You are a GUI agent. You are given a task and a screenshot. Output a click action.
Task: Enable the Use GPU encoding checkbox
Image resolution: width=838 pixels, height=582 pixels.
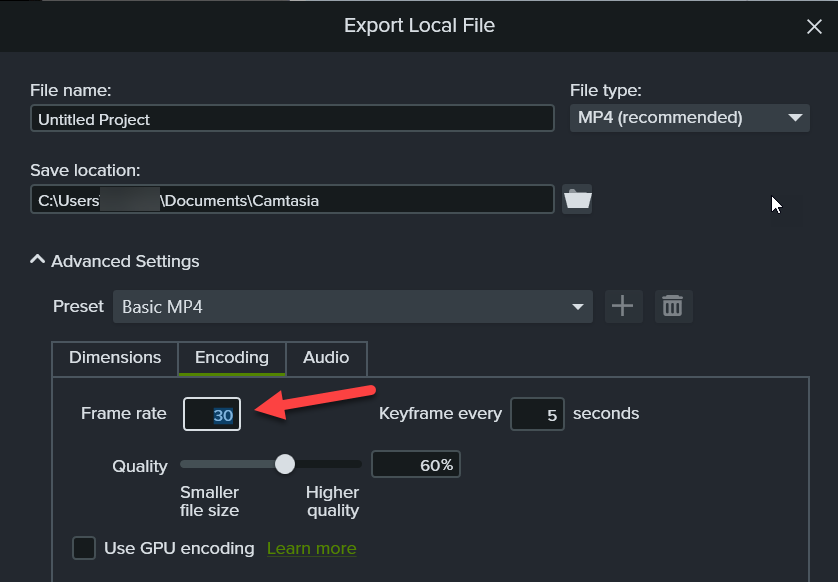point(85,548)
